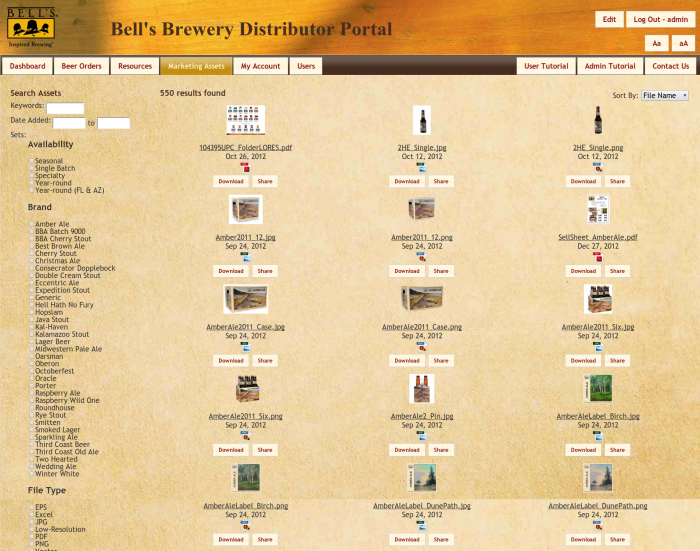This screenshot has width=700, height=551.
Task: Open the AmberAleLabel_DunePath.png file link
Action: click(598, 506)
